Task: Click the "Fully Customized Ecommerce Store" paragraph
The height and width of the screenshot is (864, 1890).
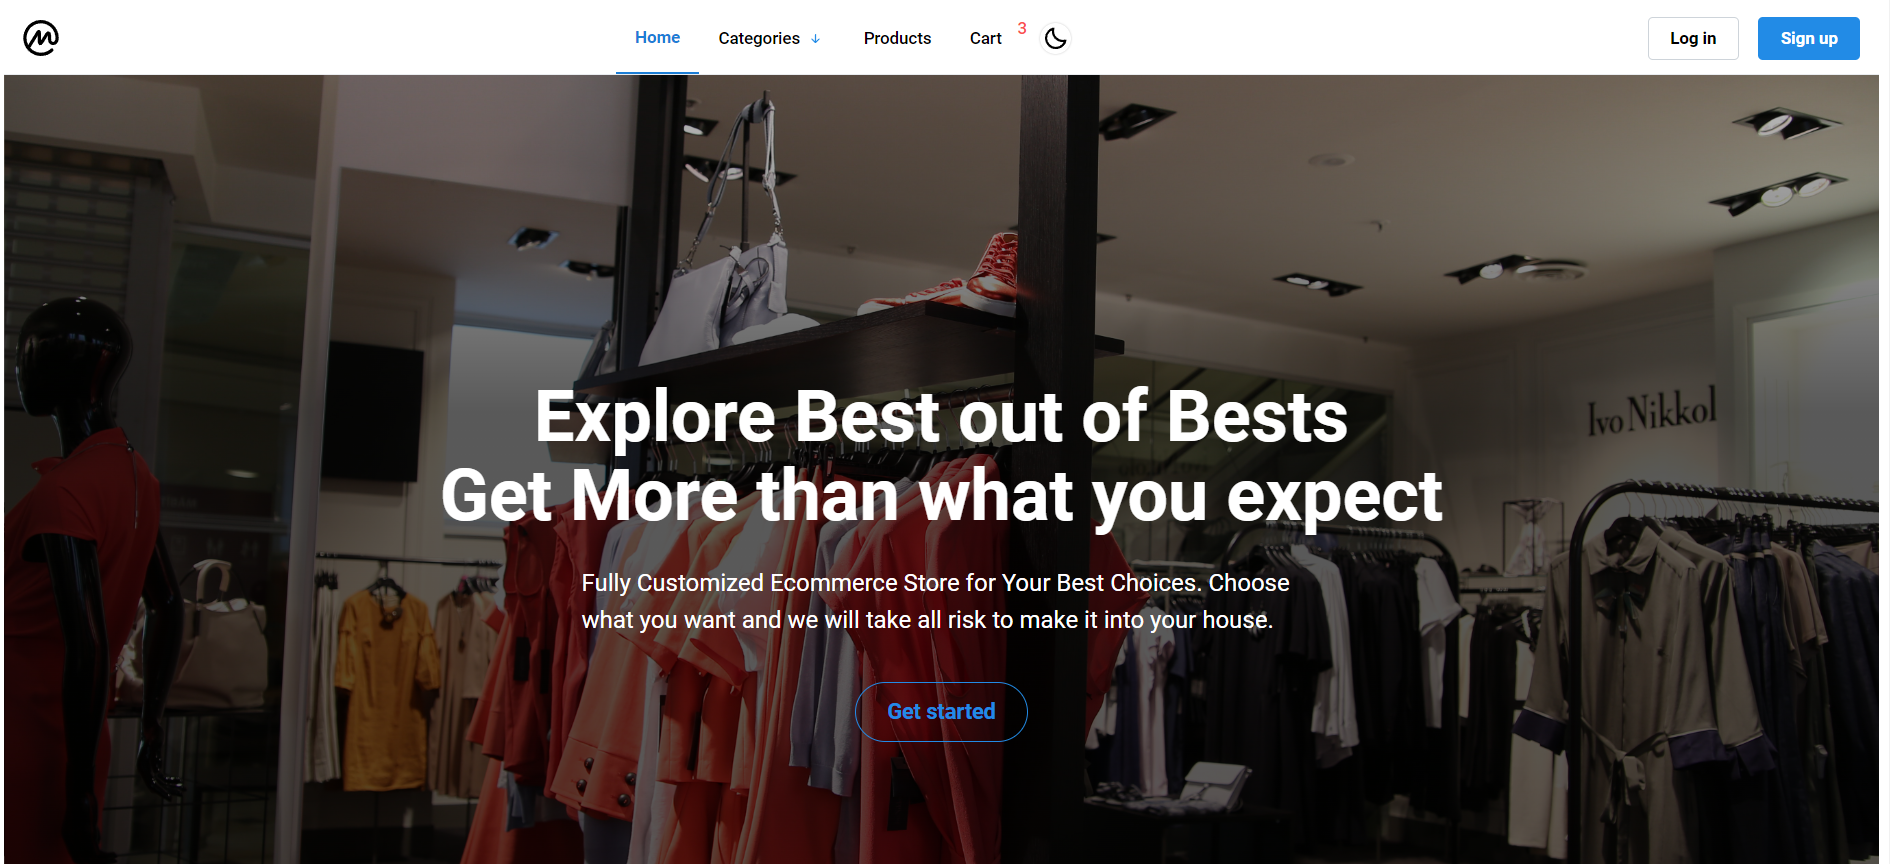Action: 936,601
